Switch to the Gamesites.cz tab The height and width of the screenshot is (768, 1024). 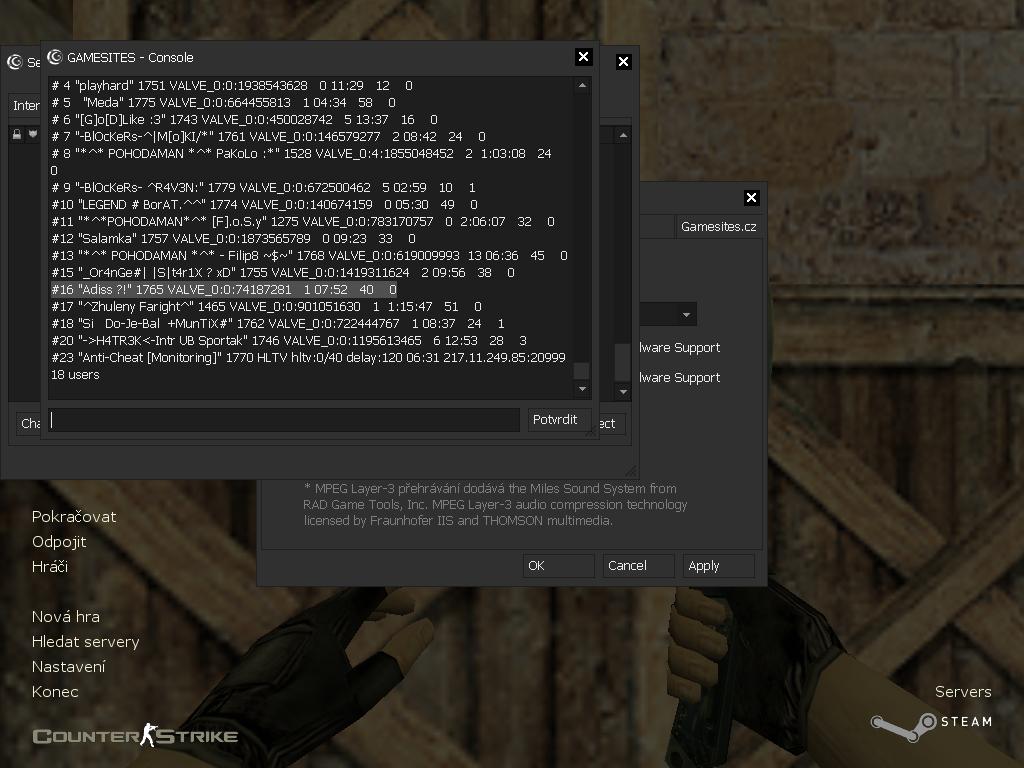point(718,226)
